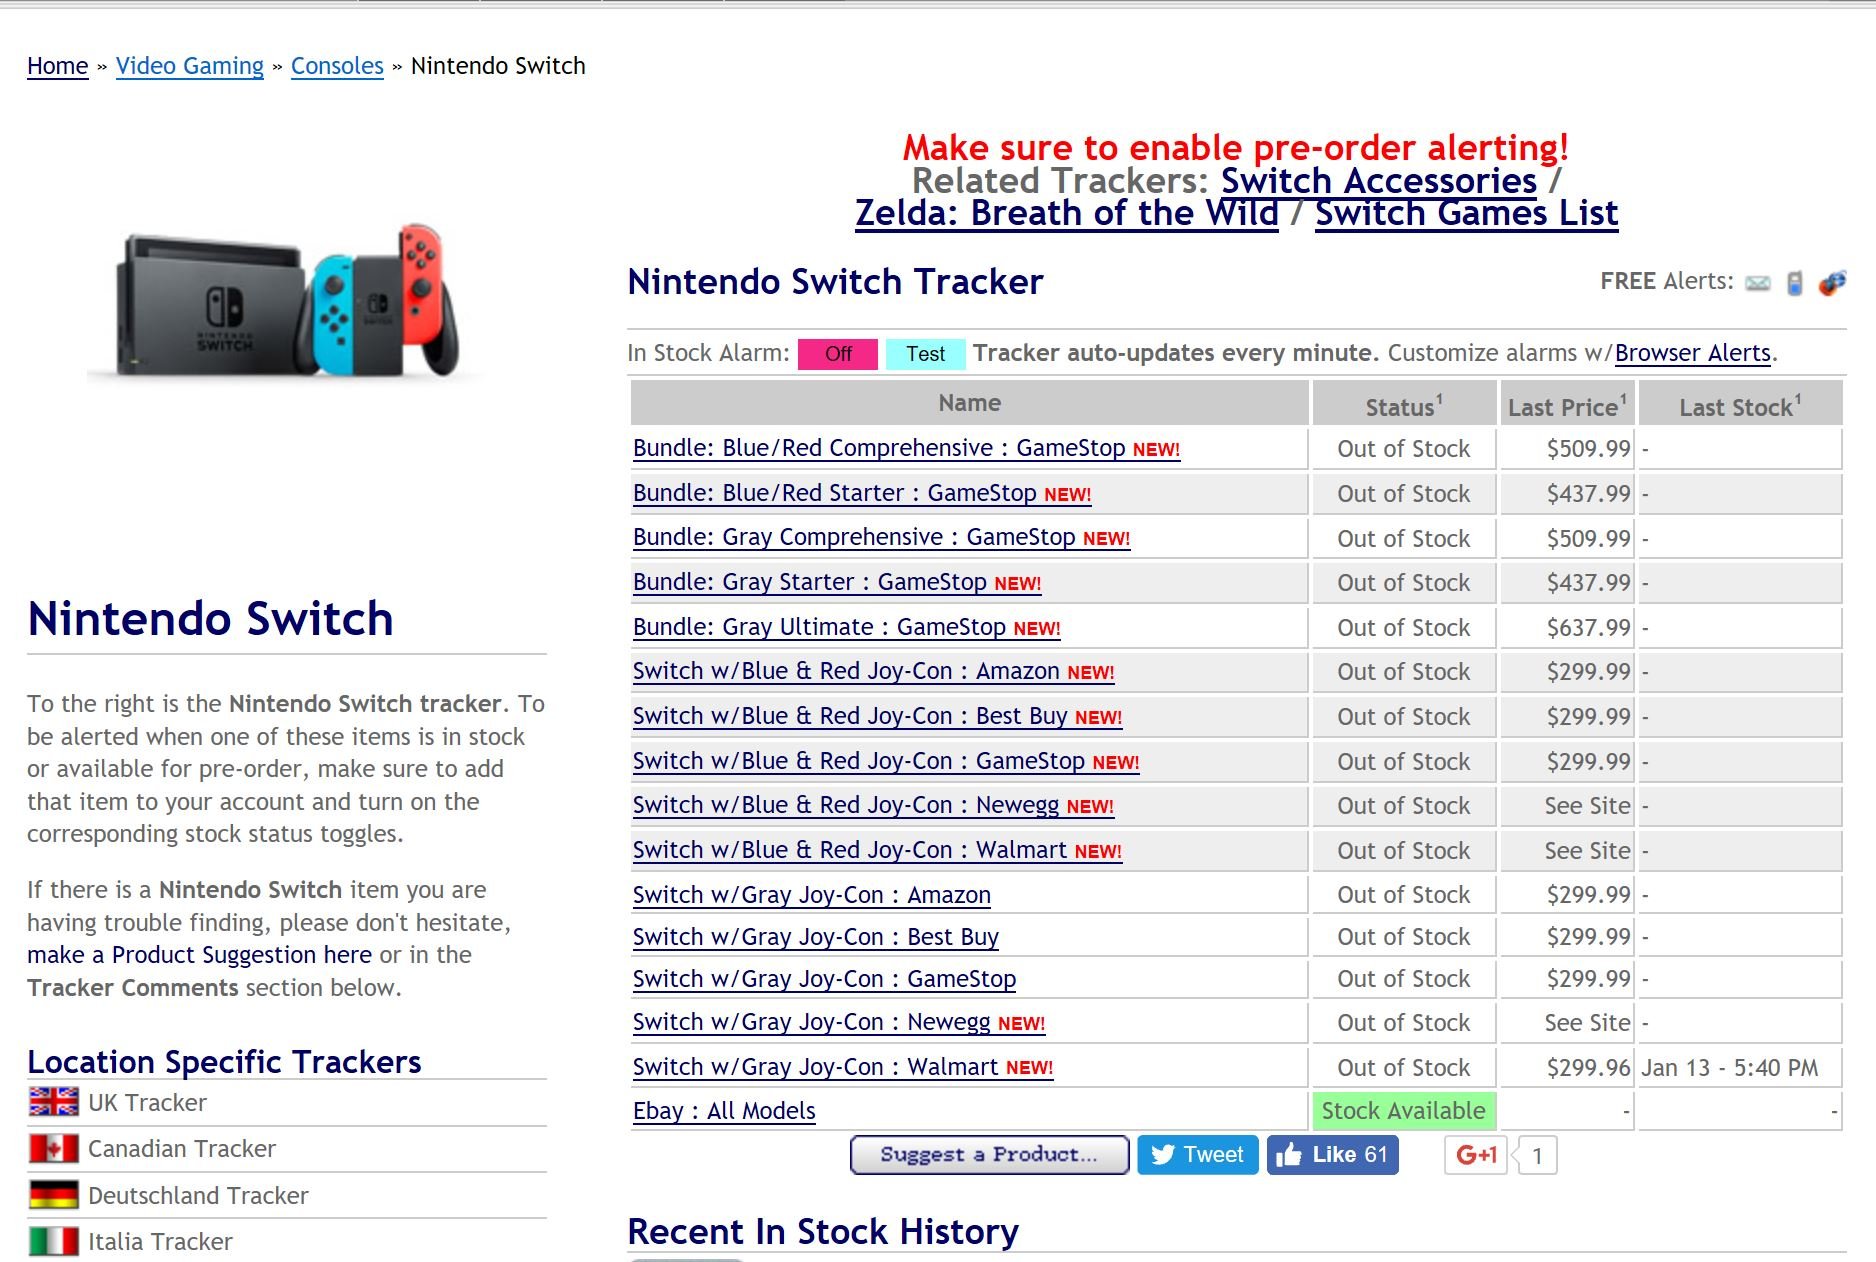Image resolution: width=1876 pixels, height=1262 pixels.
Task: Click the Nintendo Switch console image
Action: [x=287, y=301]
